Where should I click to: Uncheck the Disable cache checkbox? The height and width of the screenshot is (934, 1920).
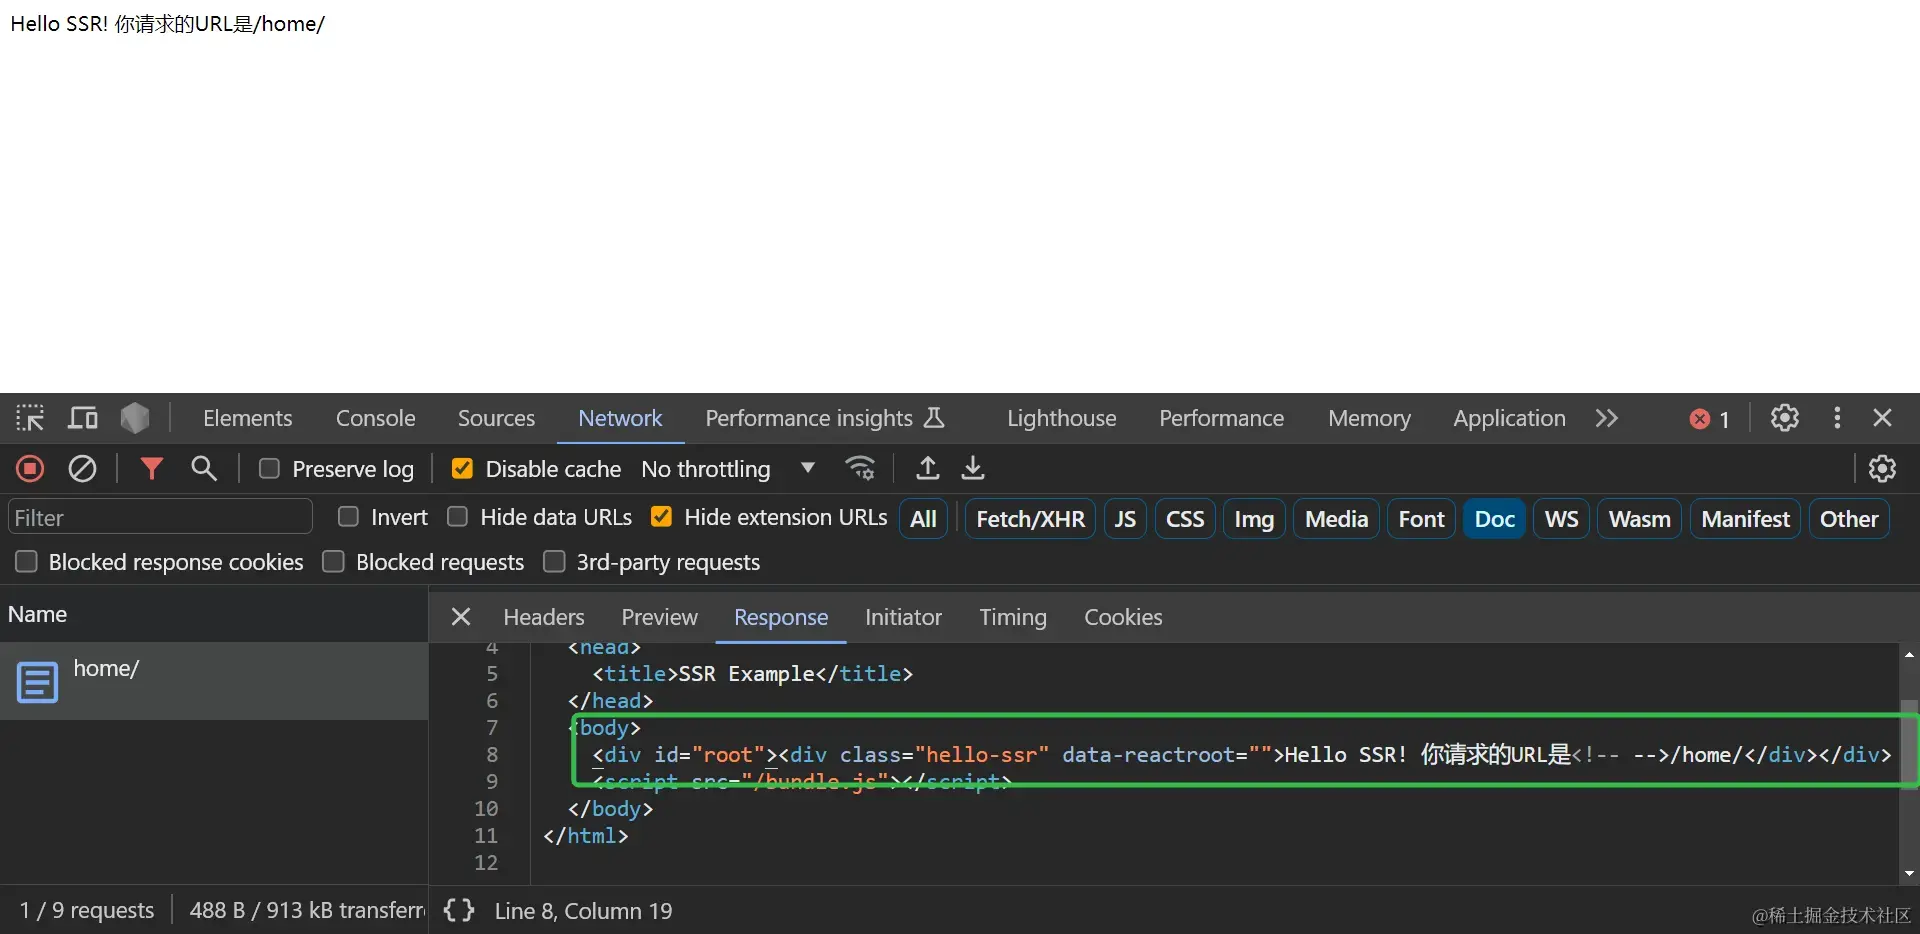[462, 469]
